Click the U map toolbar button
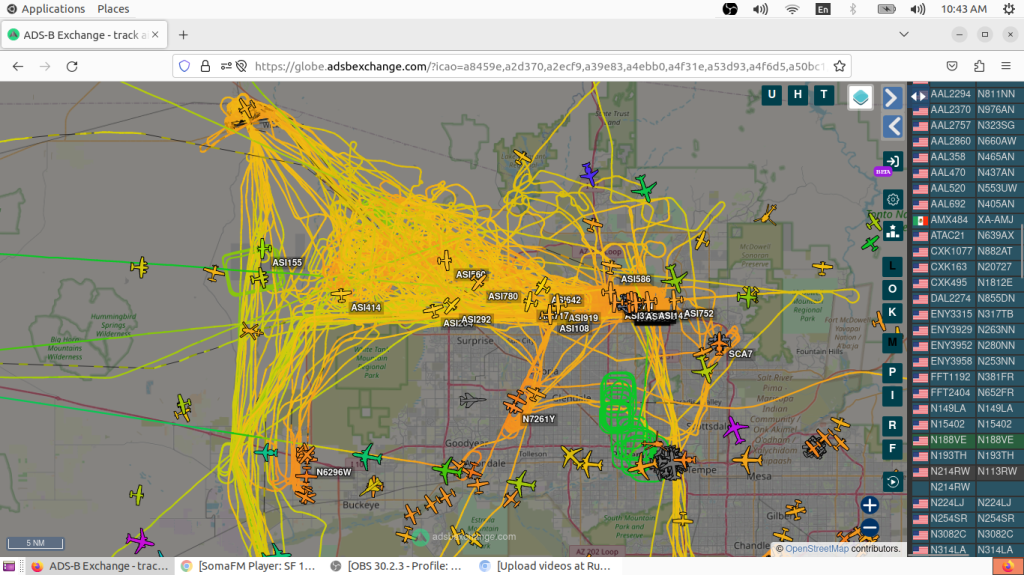 (771, 95)
